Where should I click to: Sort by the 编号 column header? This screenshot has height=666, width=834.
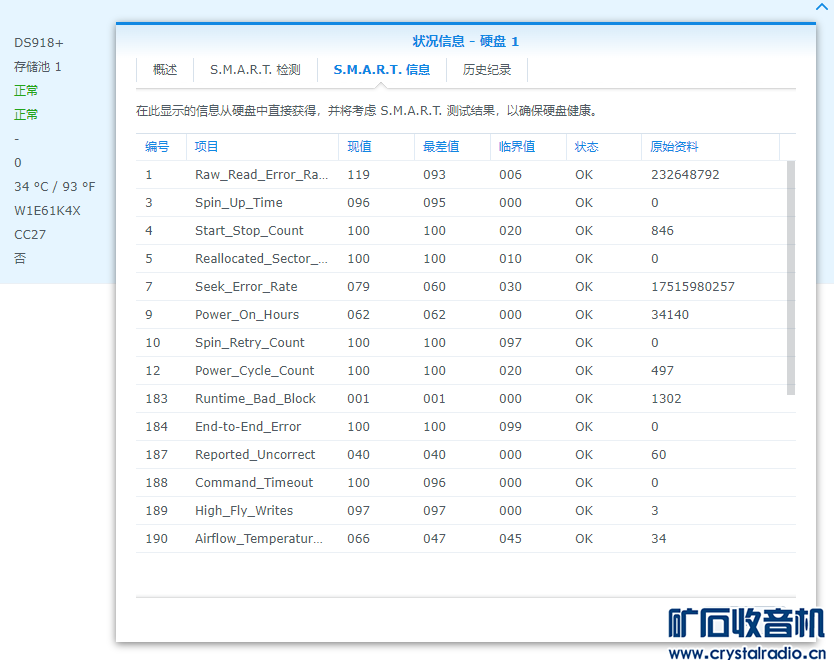pos(161,147)
